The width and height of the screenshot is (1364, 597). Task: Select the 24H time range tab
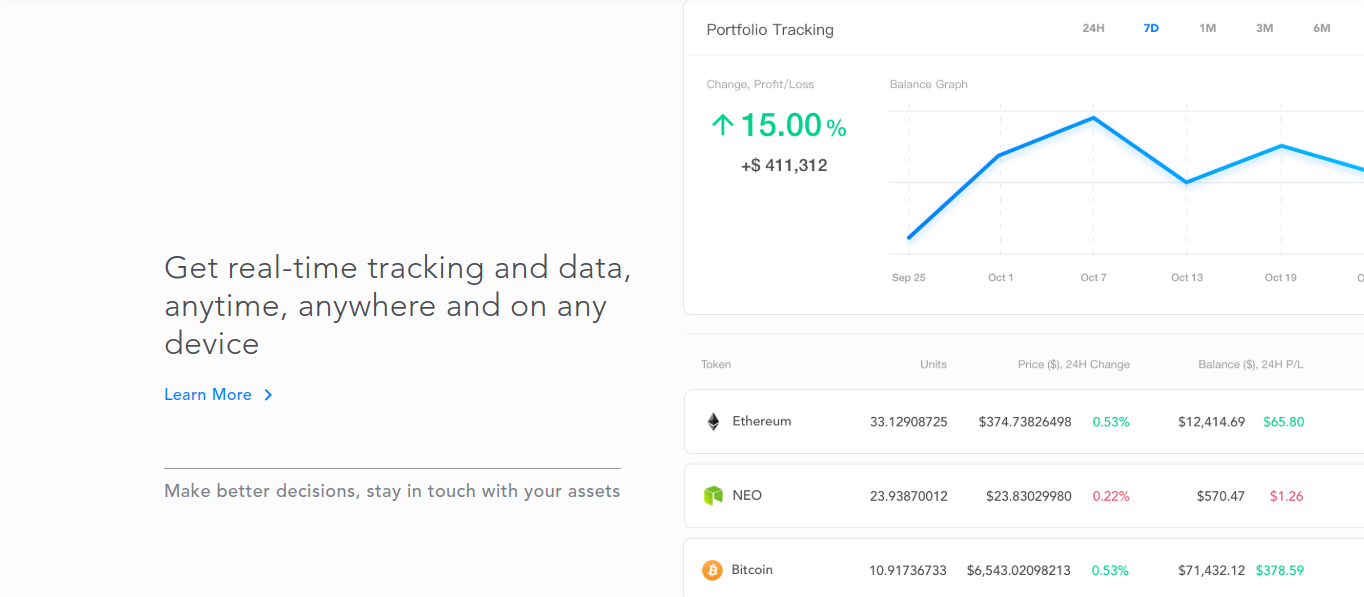(x=1093, y=28)
